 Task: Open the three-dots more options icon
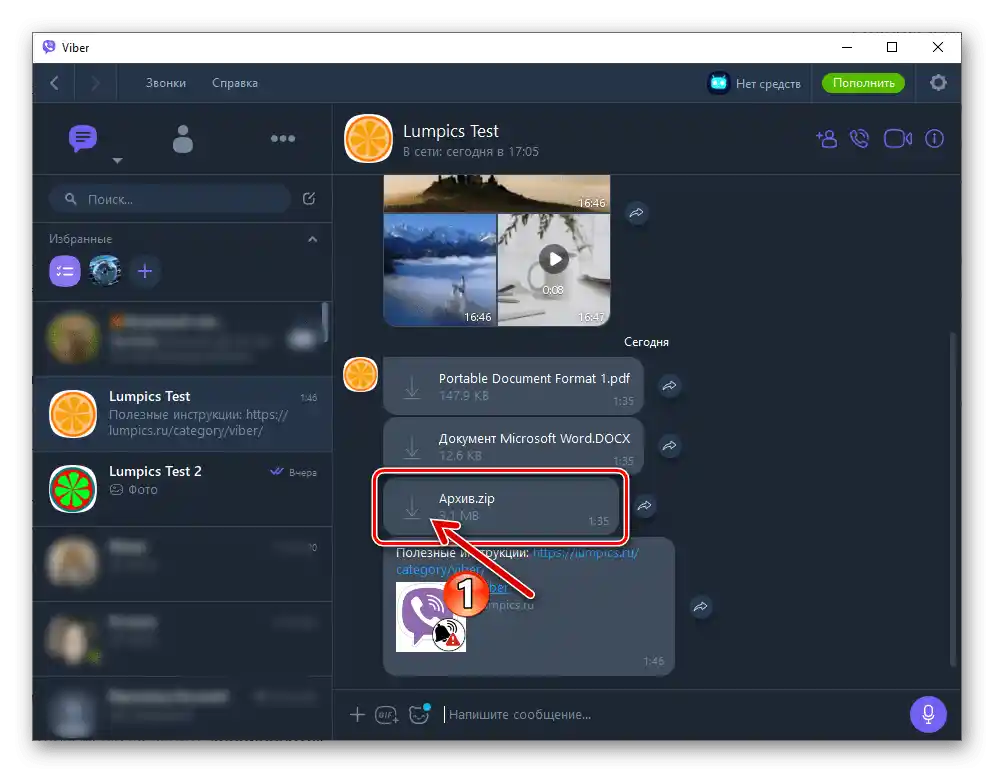283,139
